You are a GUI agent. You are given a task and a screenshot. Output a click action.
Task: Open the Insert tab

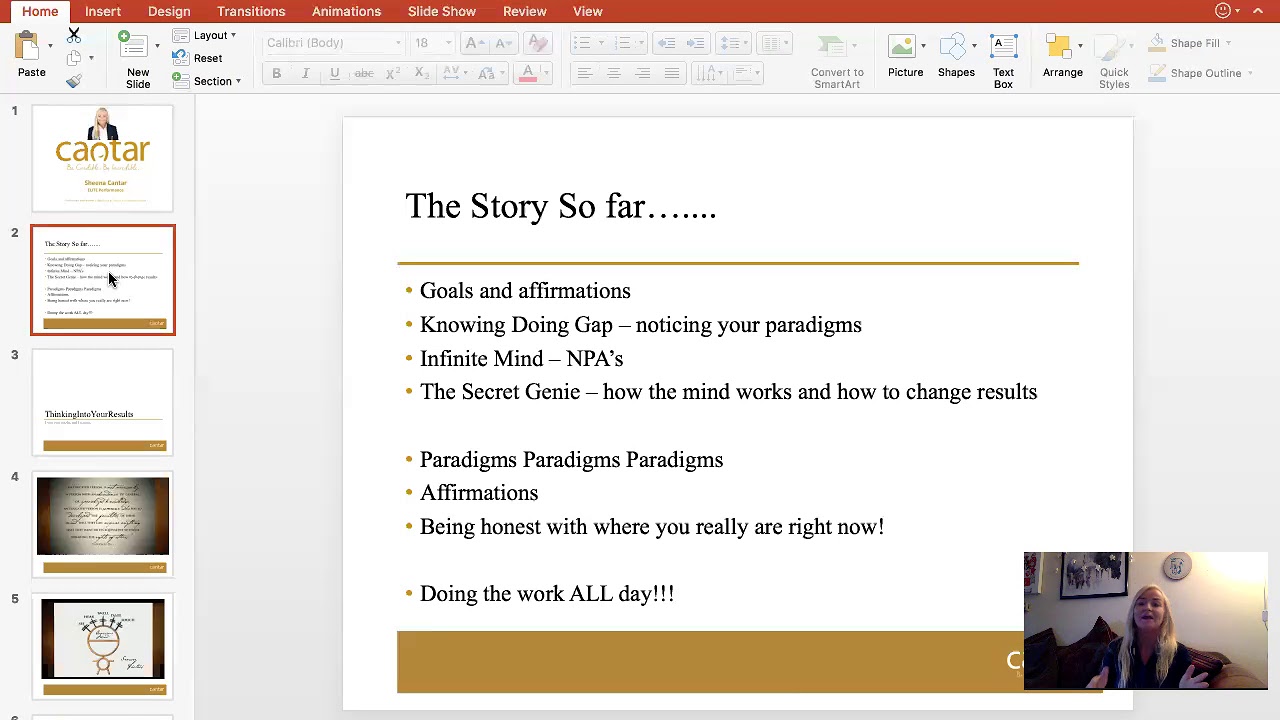click(x=103, y=11)
